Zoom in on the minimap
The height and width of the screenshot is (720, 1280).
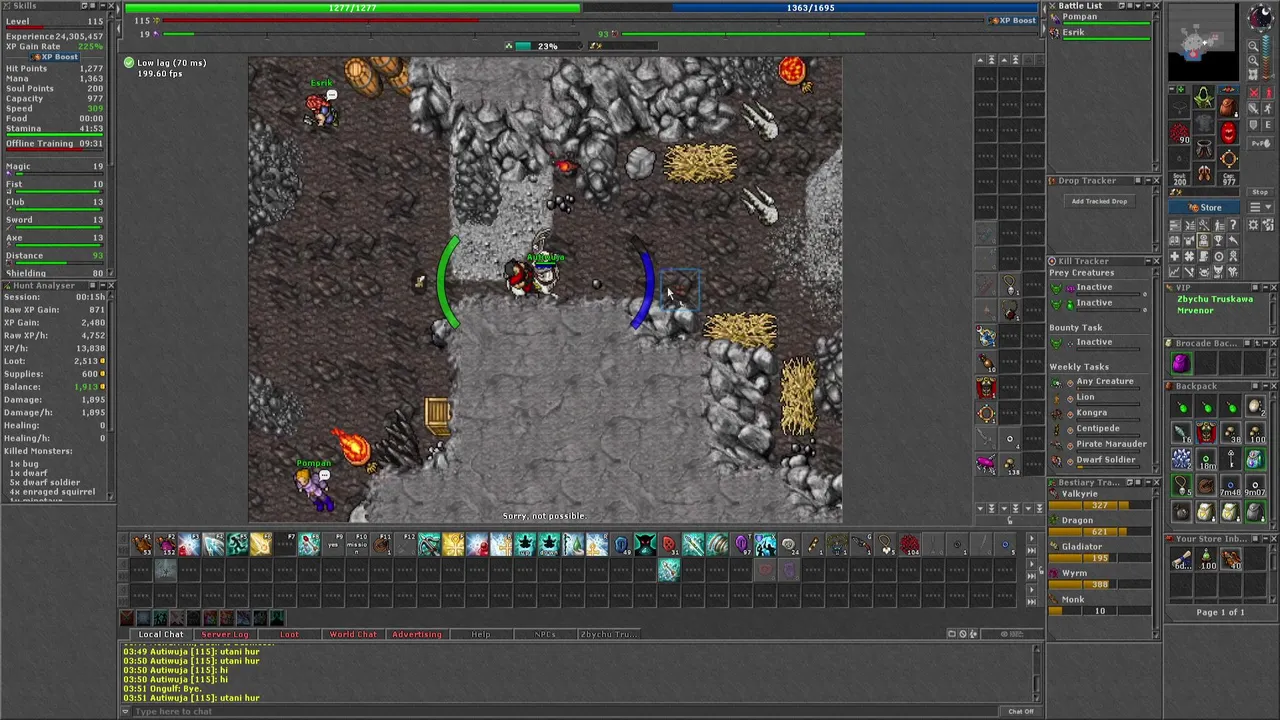click(1253, 61)
